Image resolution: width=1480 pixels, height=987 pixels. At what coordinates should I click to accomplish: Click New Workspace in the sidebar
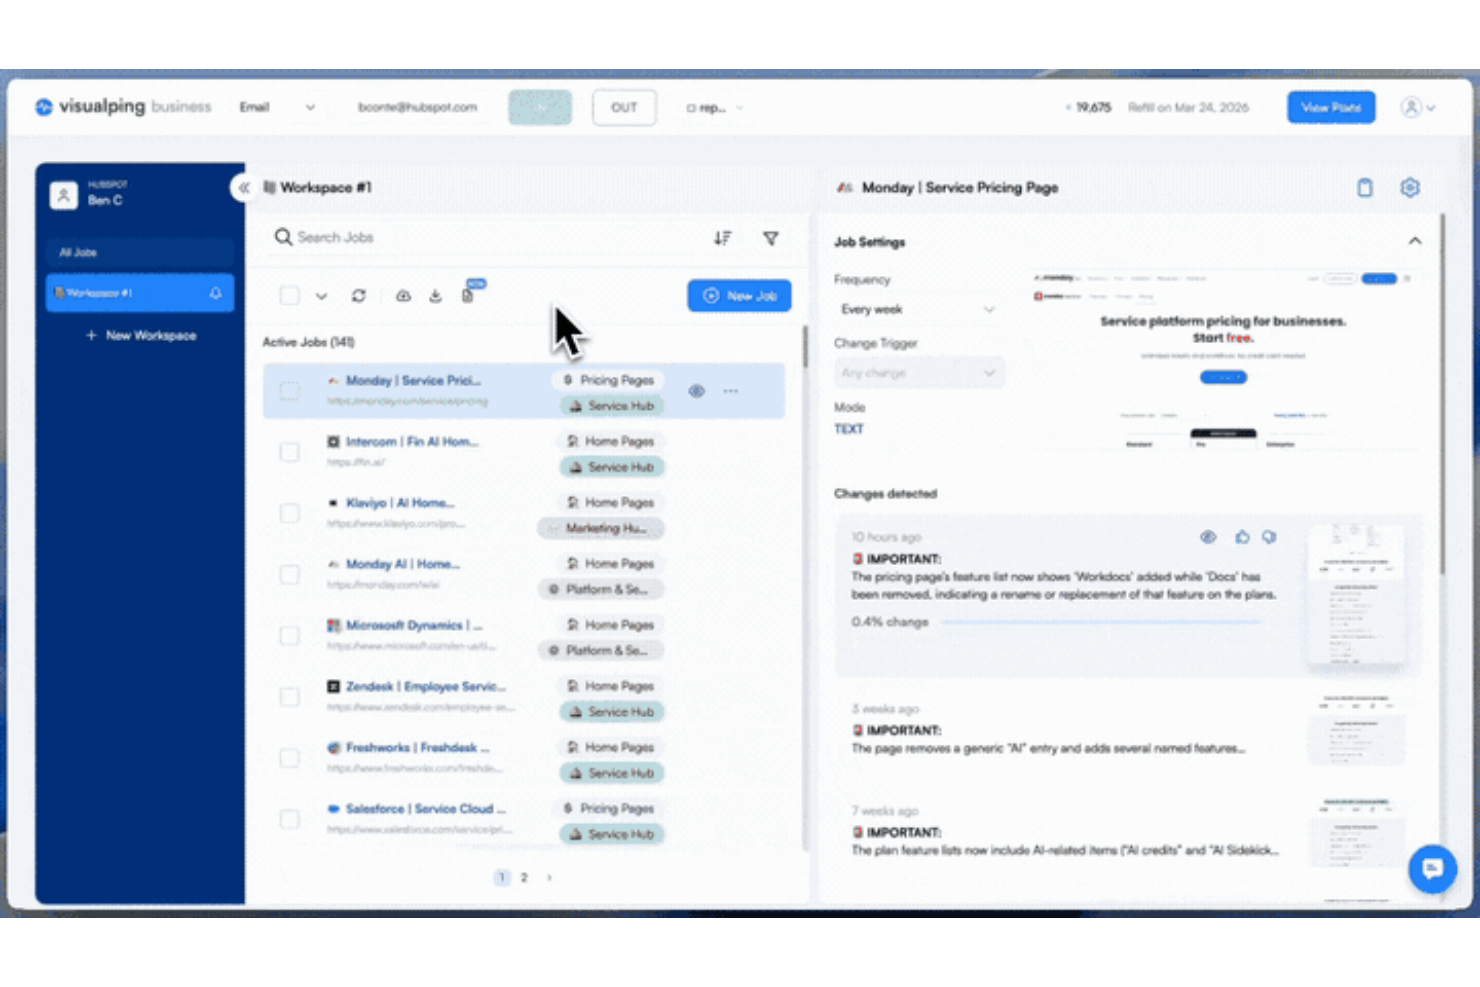[x=141, y=336]
